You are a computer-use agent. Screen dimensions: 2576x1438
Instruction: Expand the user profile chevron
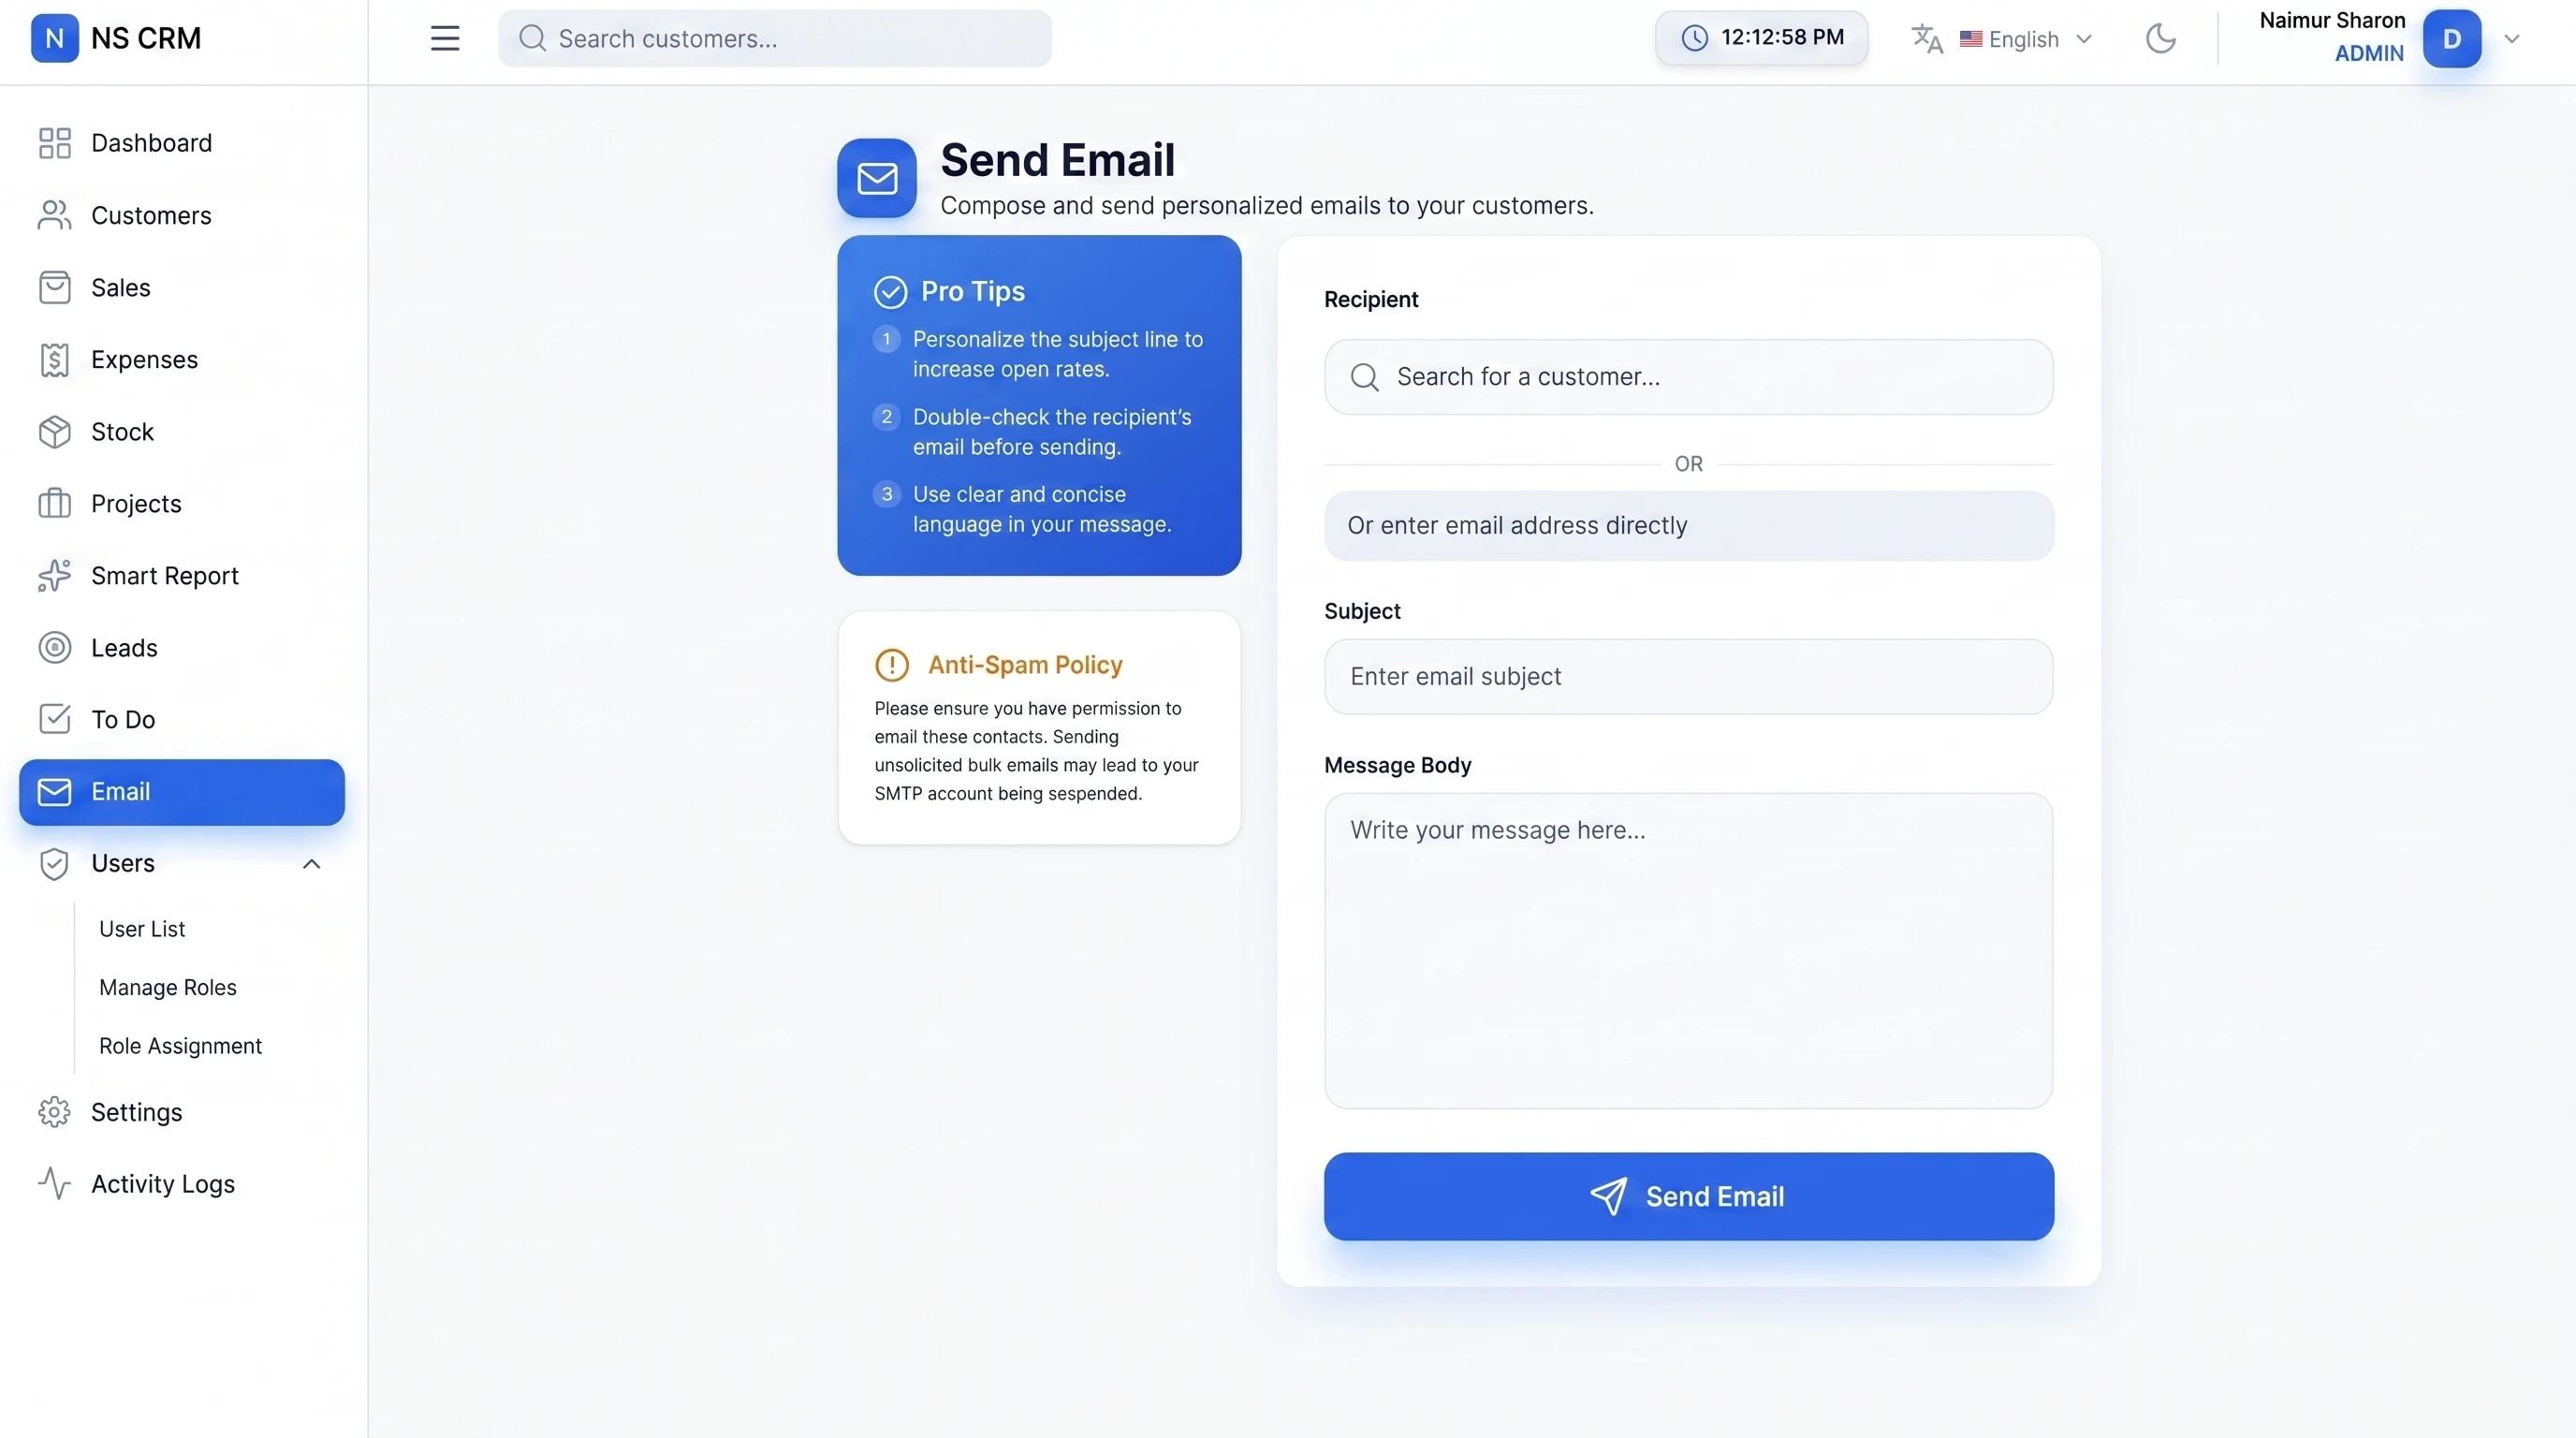coord(2512,39)
